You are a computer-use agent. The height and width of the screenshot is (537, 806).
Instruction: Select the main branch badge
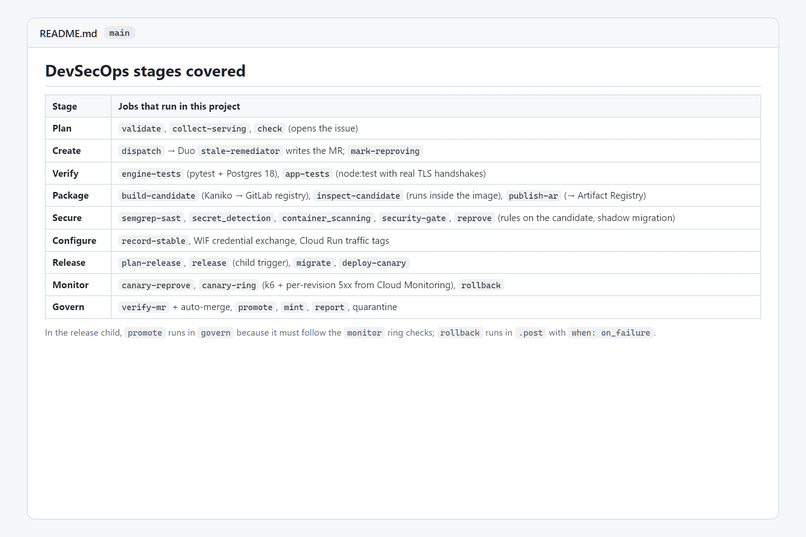tap(119, 33)
